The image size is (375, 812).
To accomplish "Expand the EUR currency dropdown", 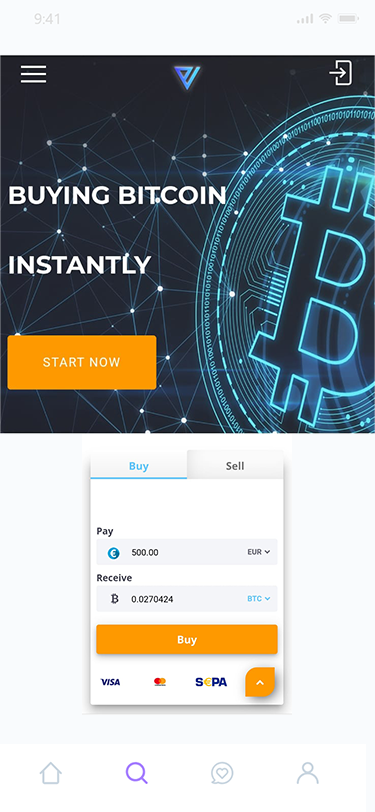I will 259,552.
